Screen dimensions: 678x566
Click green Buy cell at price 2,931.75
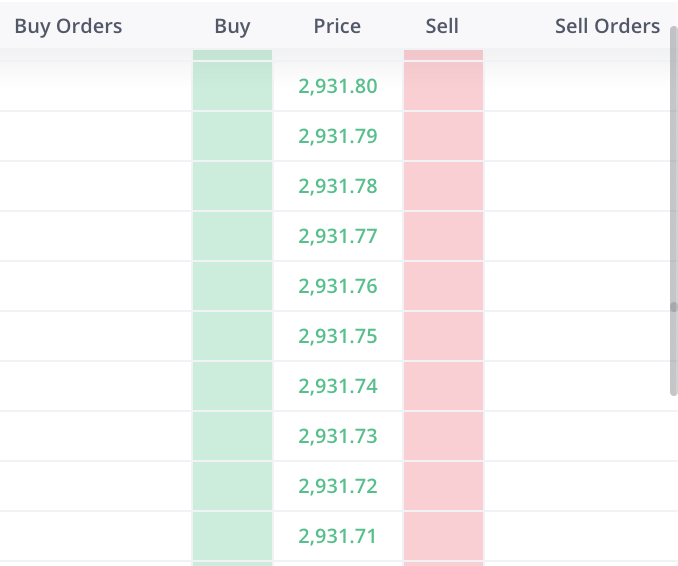pyautogui.click(x=232, y=336)
